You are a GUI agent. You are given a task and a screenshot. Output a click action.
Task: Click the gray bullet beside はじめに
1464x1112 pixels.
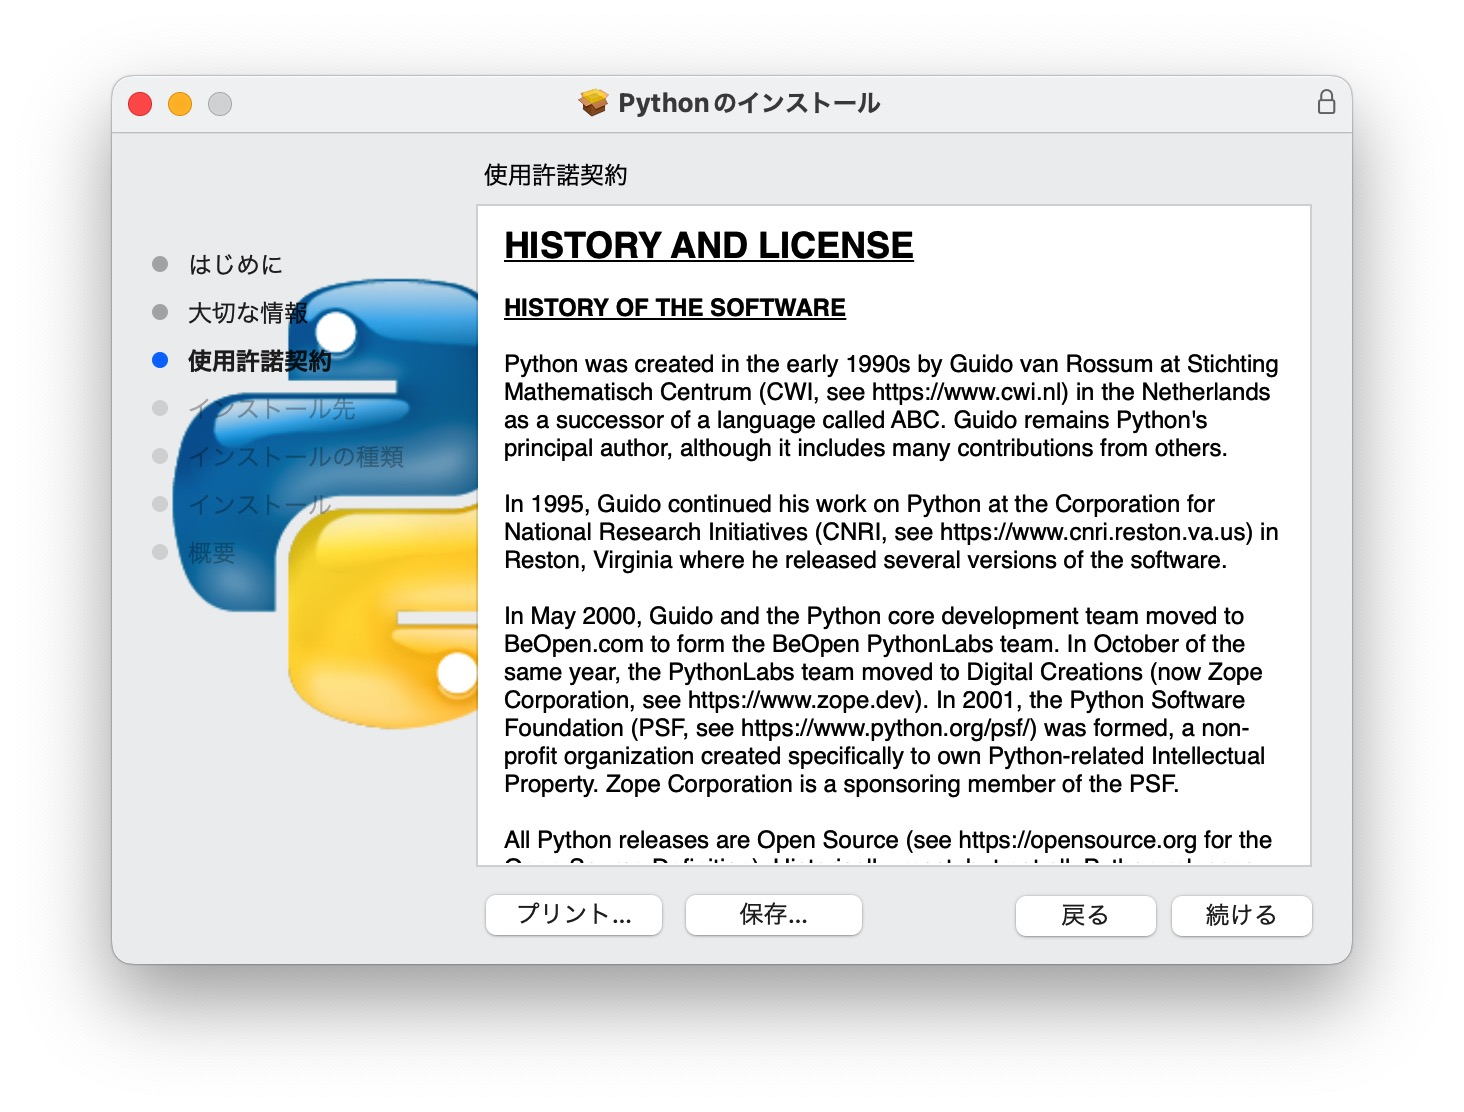click(160, 264)
